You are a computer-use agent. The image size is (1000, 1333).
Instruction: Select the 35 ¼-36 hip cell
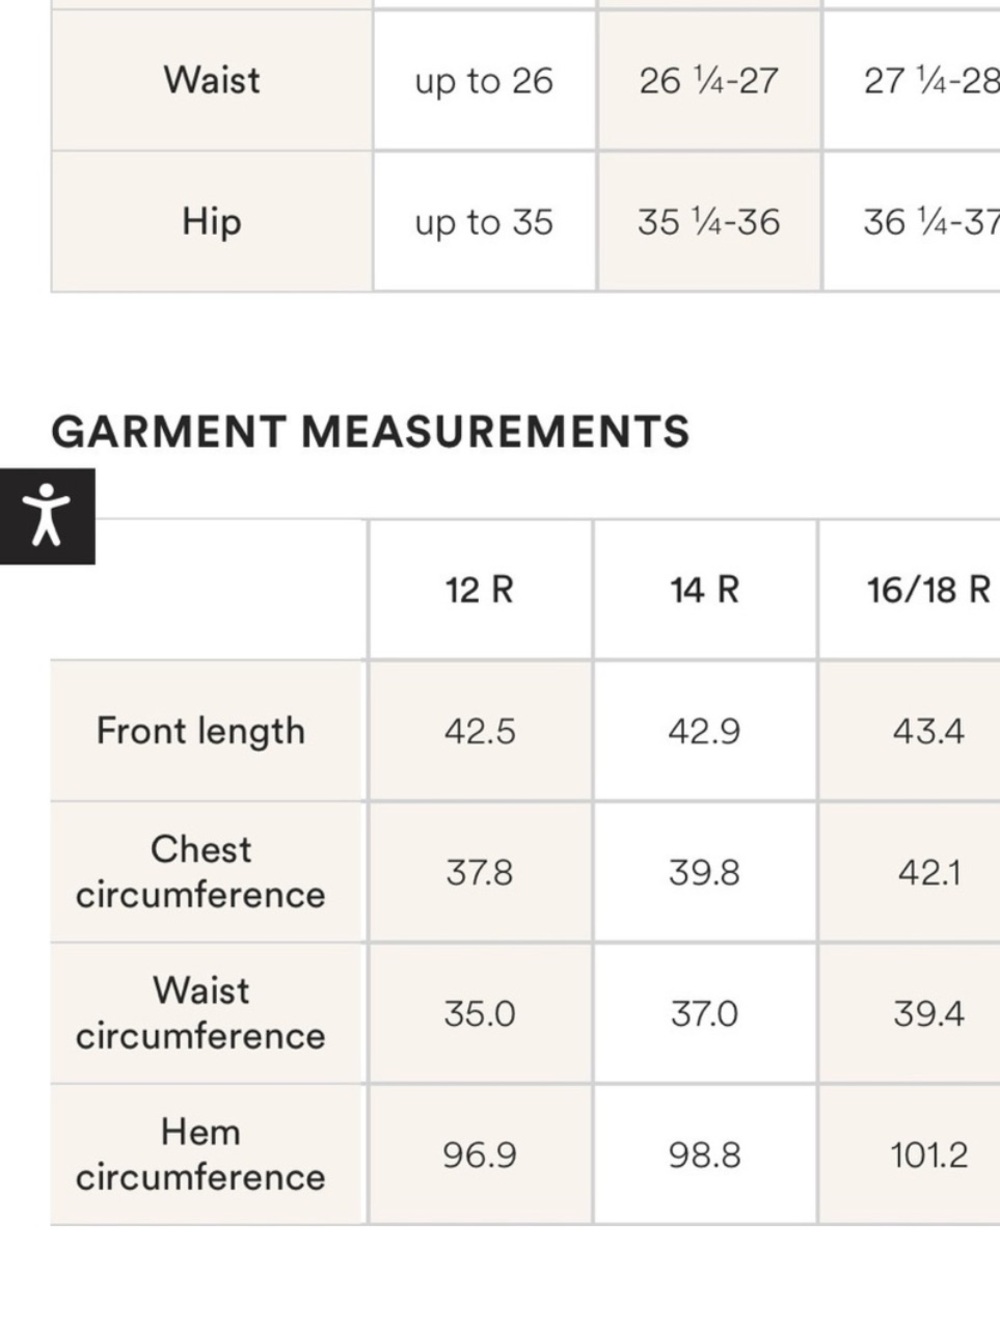tap(709, 222)
